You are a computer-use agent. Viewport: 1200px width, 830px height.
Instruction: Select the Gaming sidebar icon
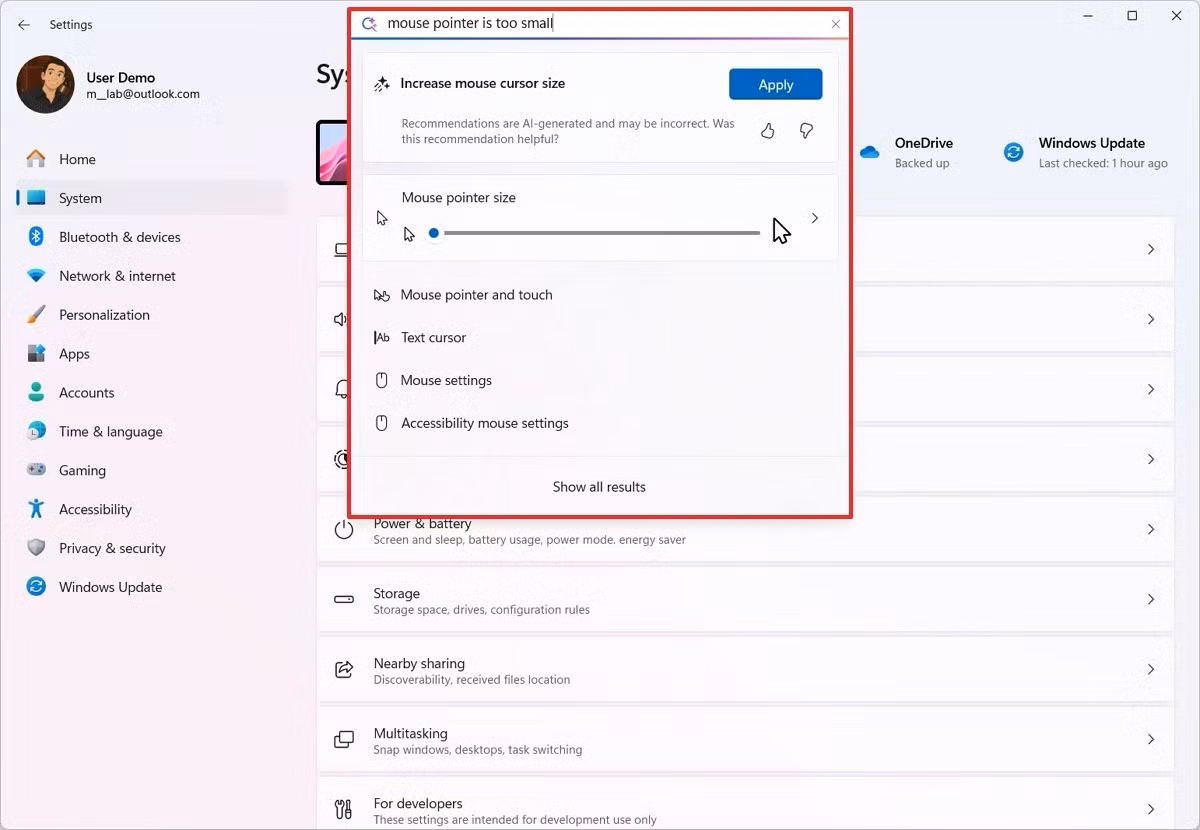click(36, 470)
